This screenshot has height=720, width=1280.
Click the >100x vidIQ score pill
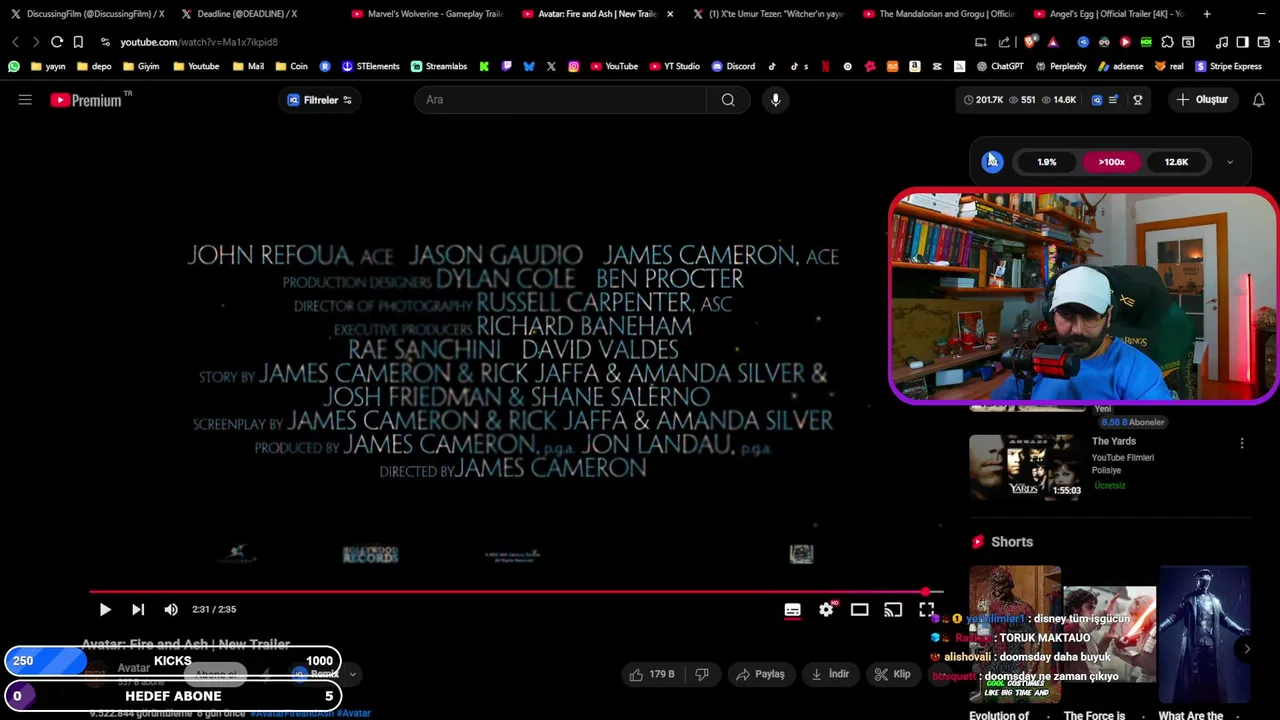(x=1111, y=162)
